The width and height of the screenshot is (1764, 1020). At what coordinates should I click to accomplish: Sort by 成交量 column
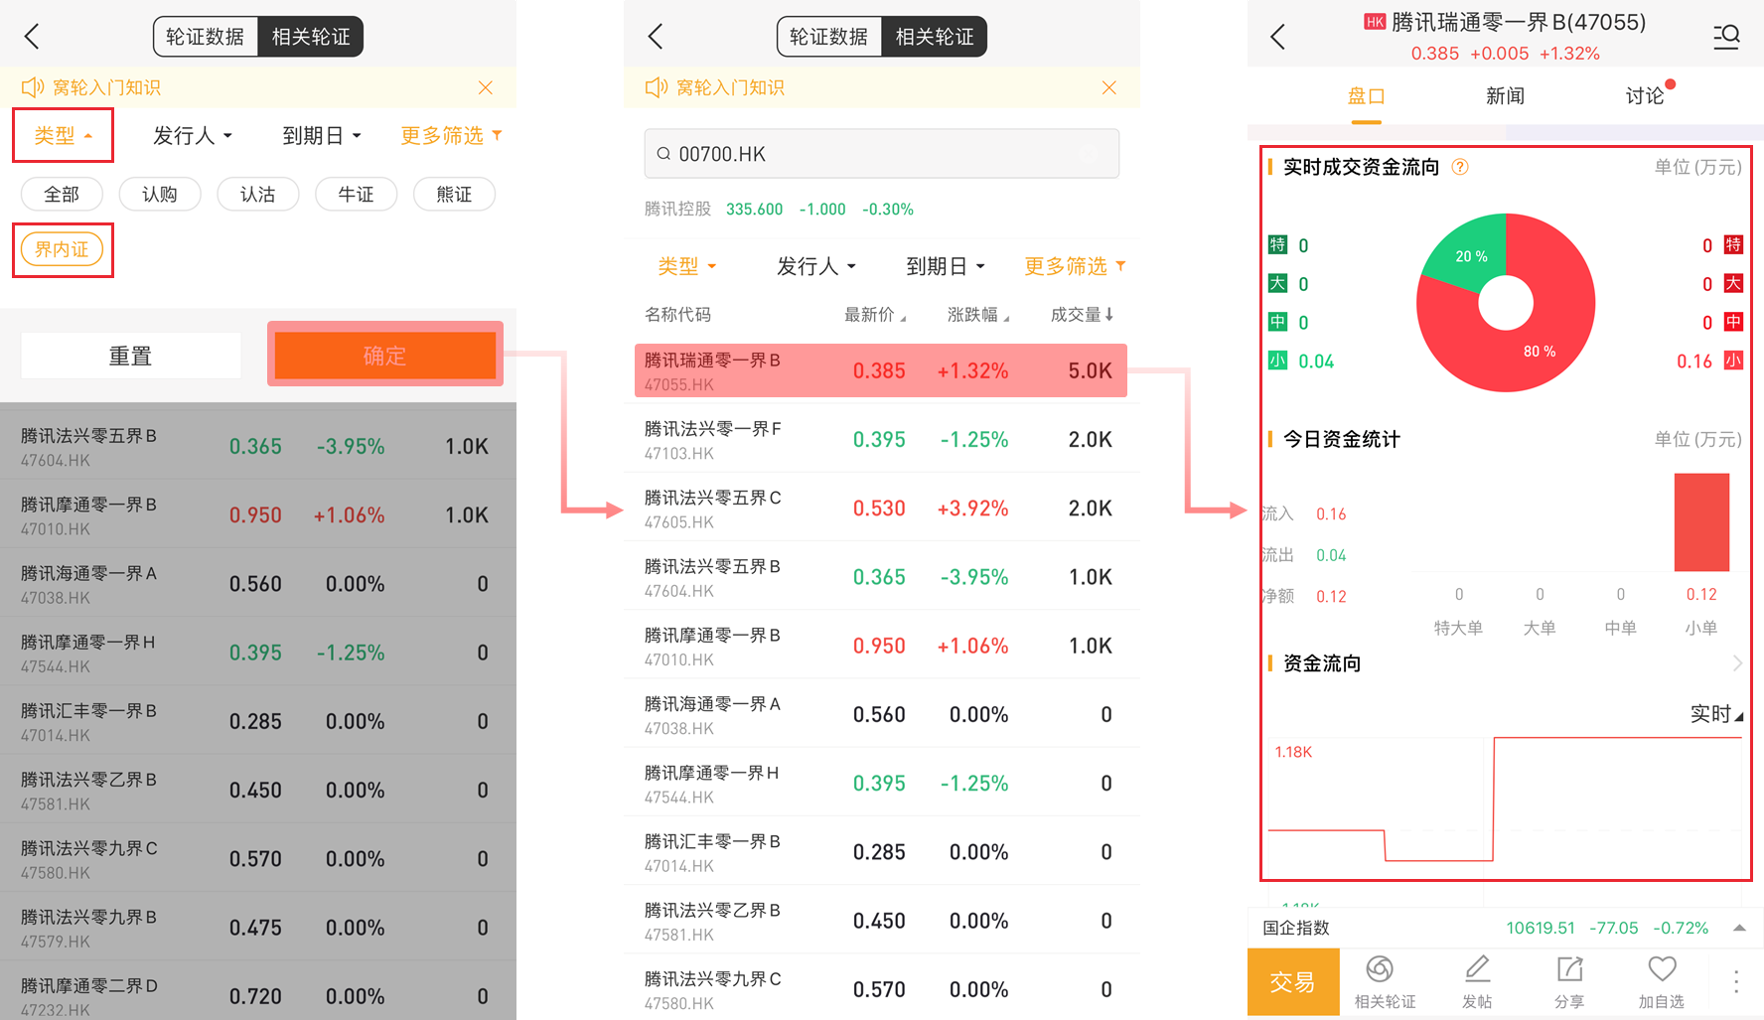point(1082,315)
